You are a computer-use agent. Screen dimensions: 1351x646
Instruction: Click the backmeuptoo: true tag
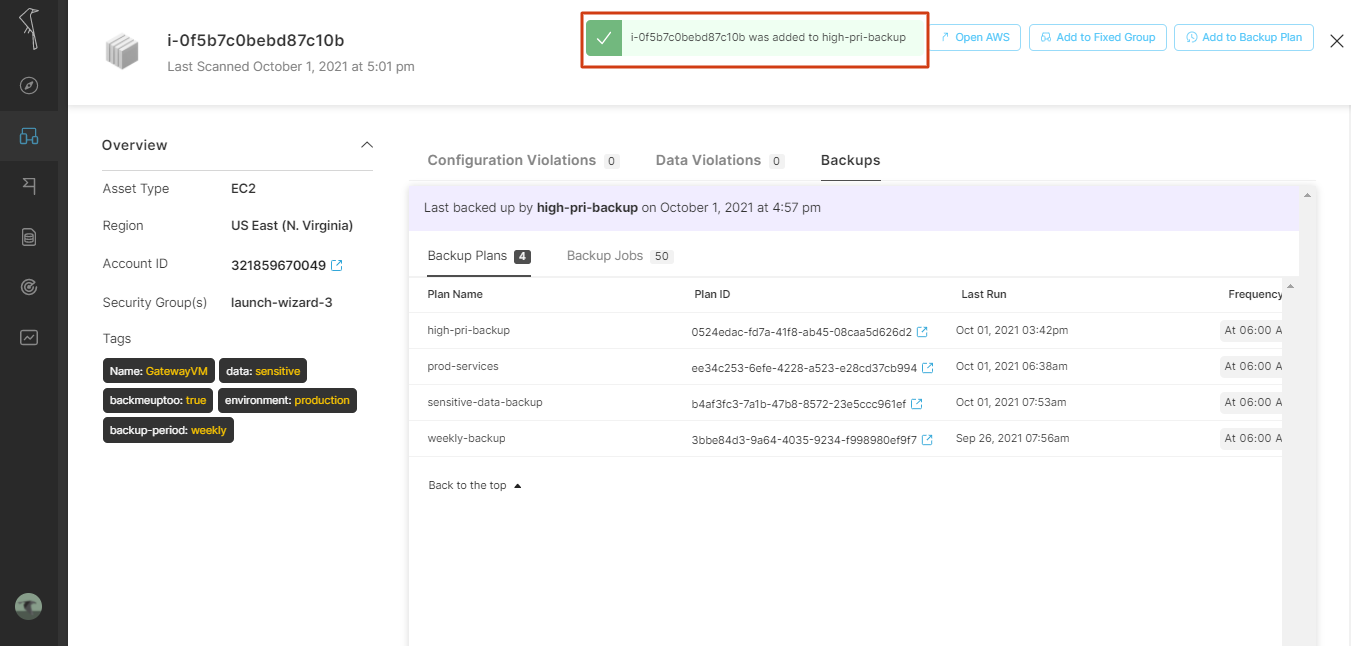(x=158, y=400)
